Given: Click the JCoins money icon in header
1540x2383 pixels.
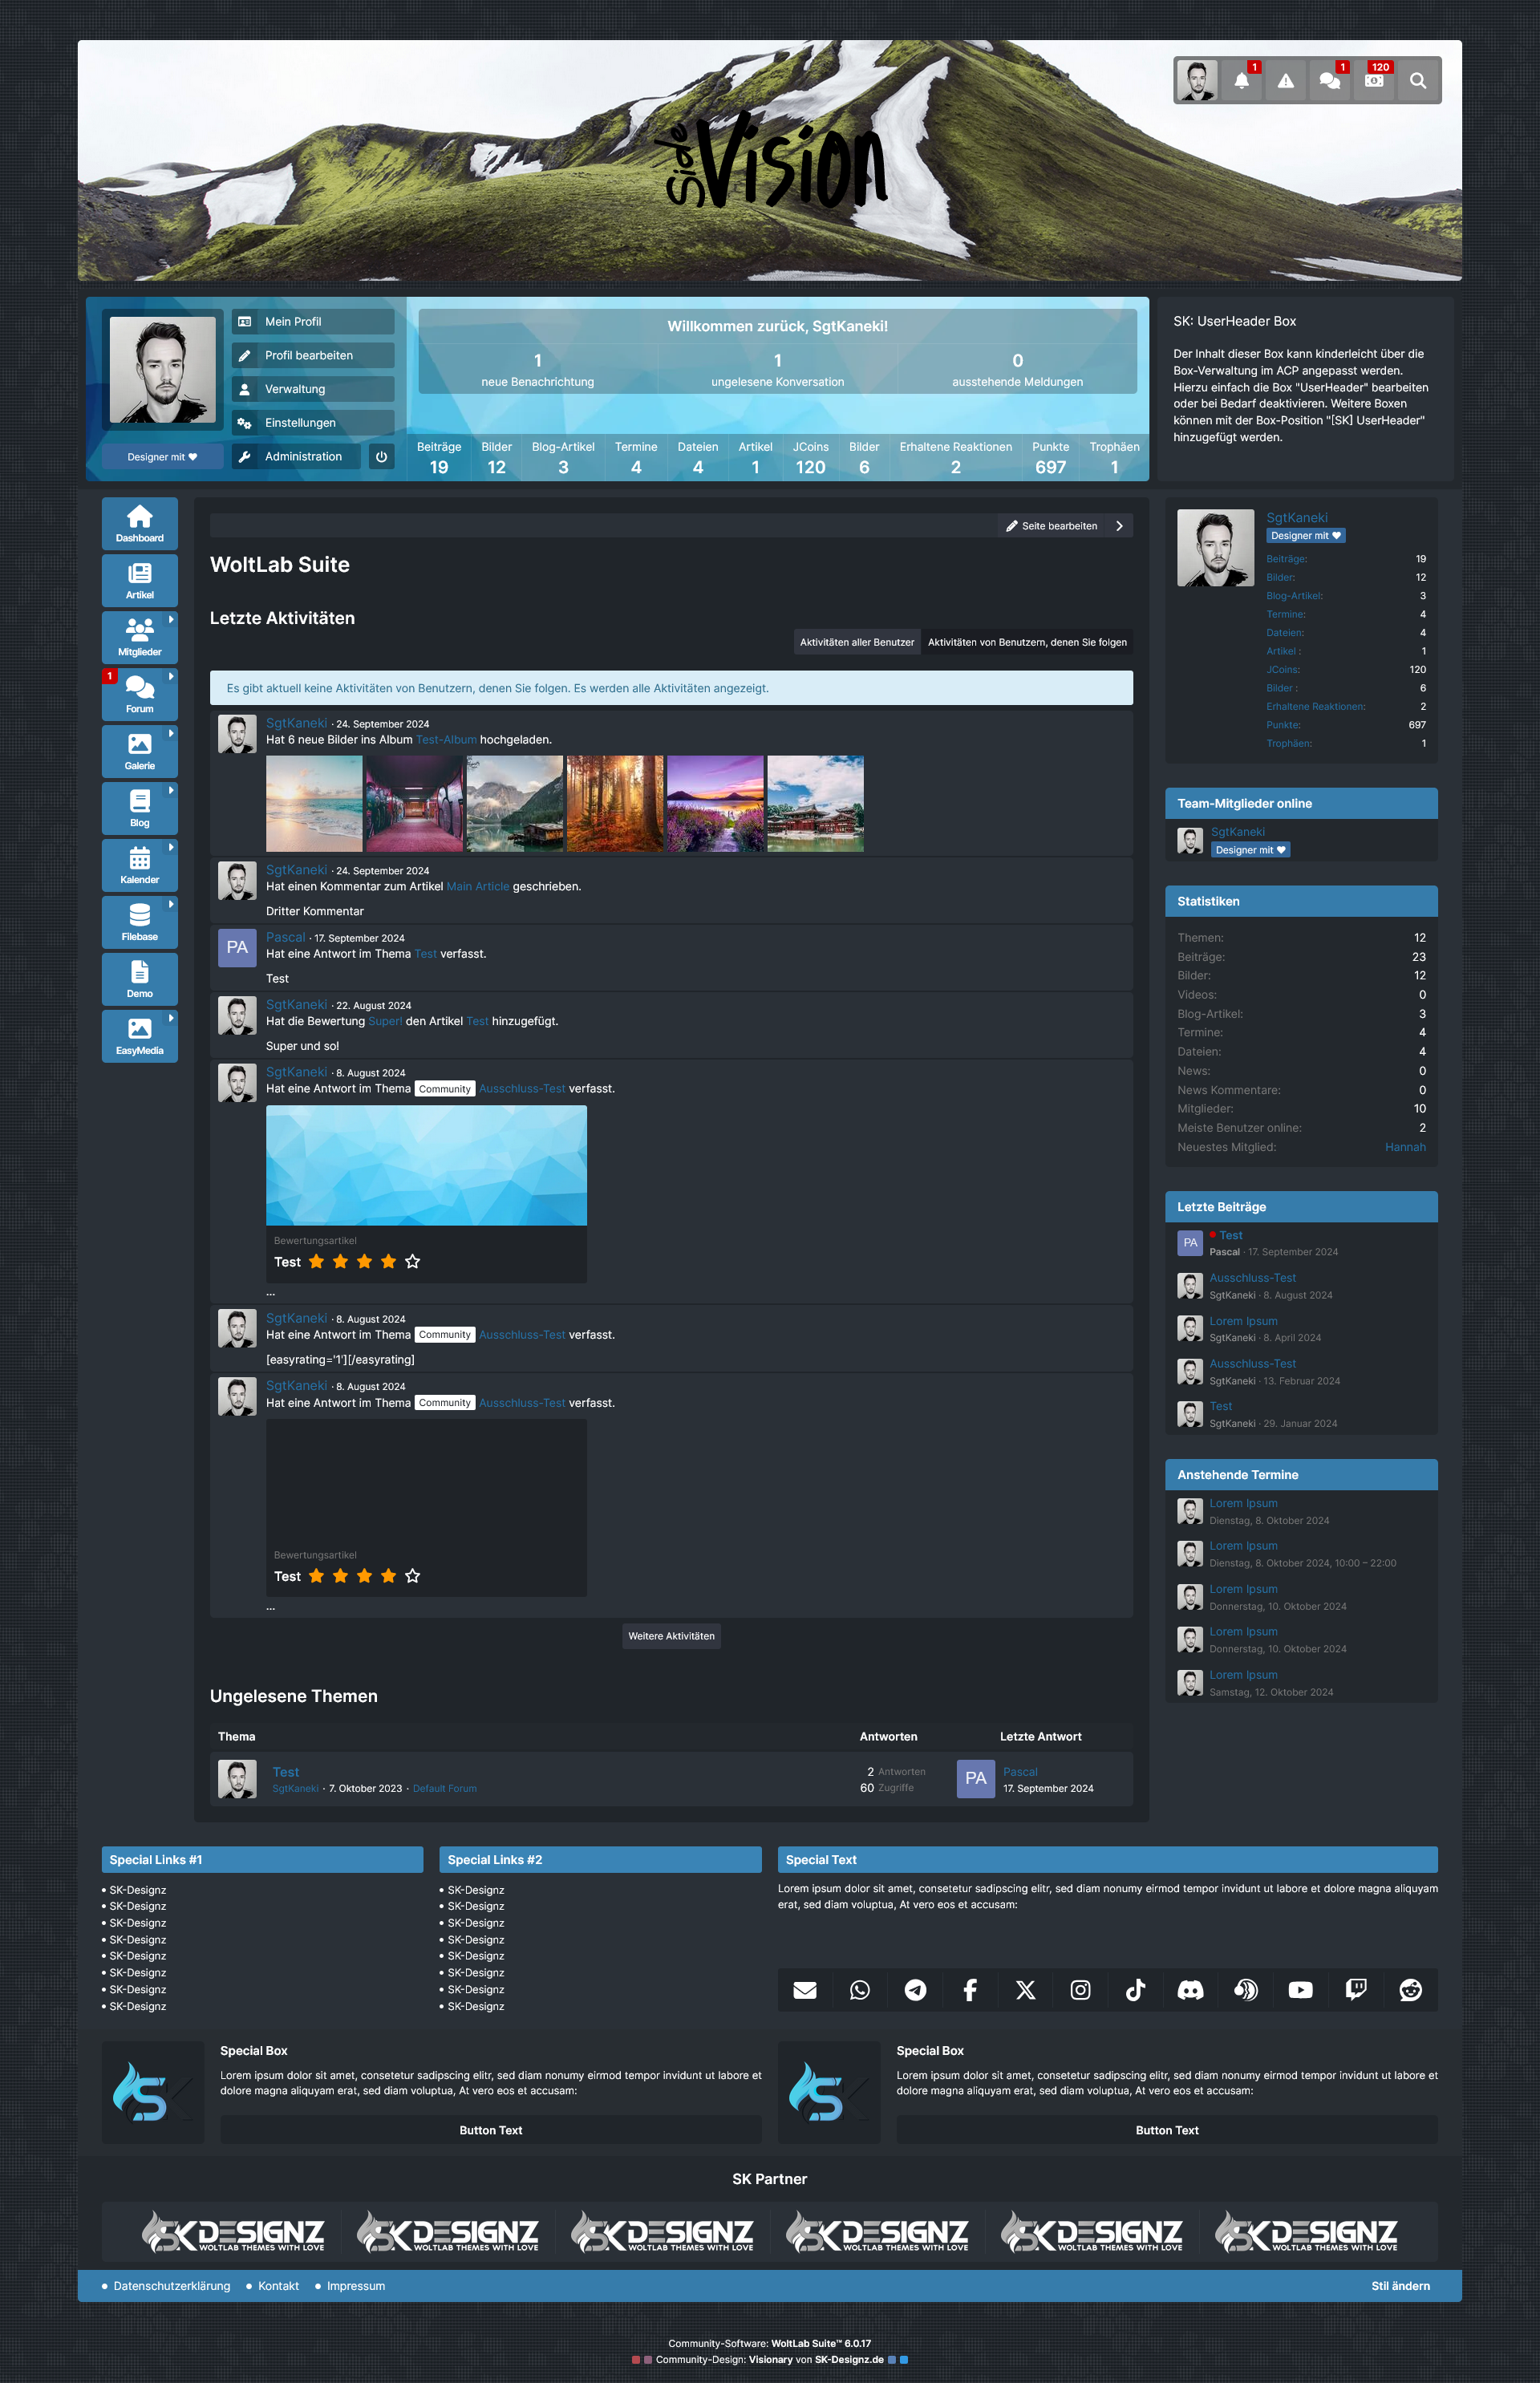Looking at the screenshot, I should pos(1374,81).
